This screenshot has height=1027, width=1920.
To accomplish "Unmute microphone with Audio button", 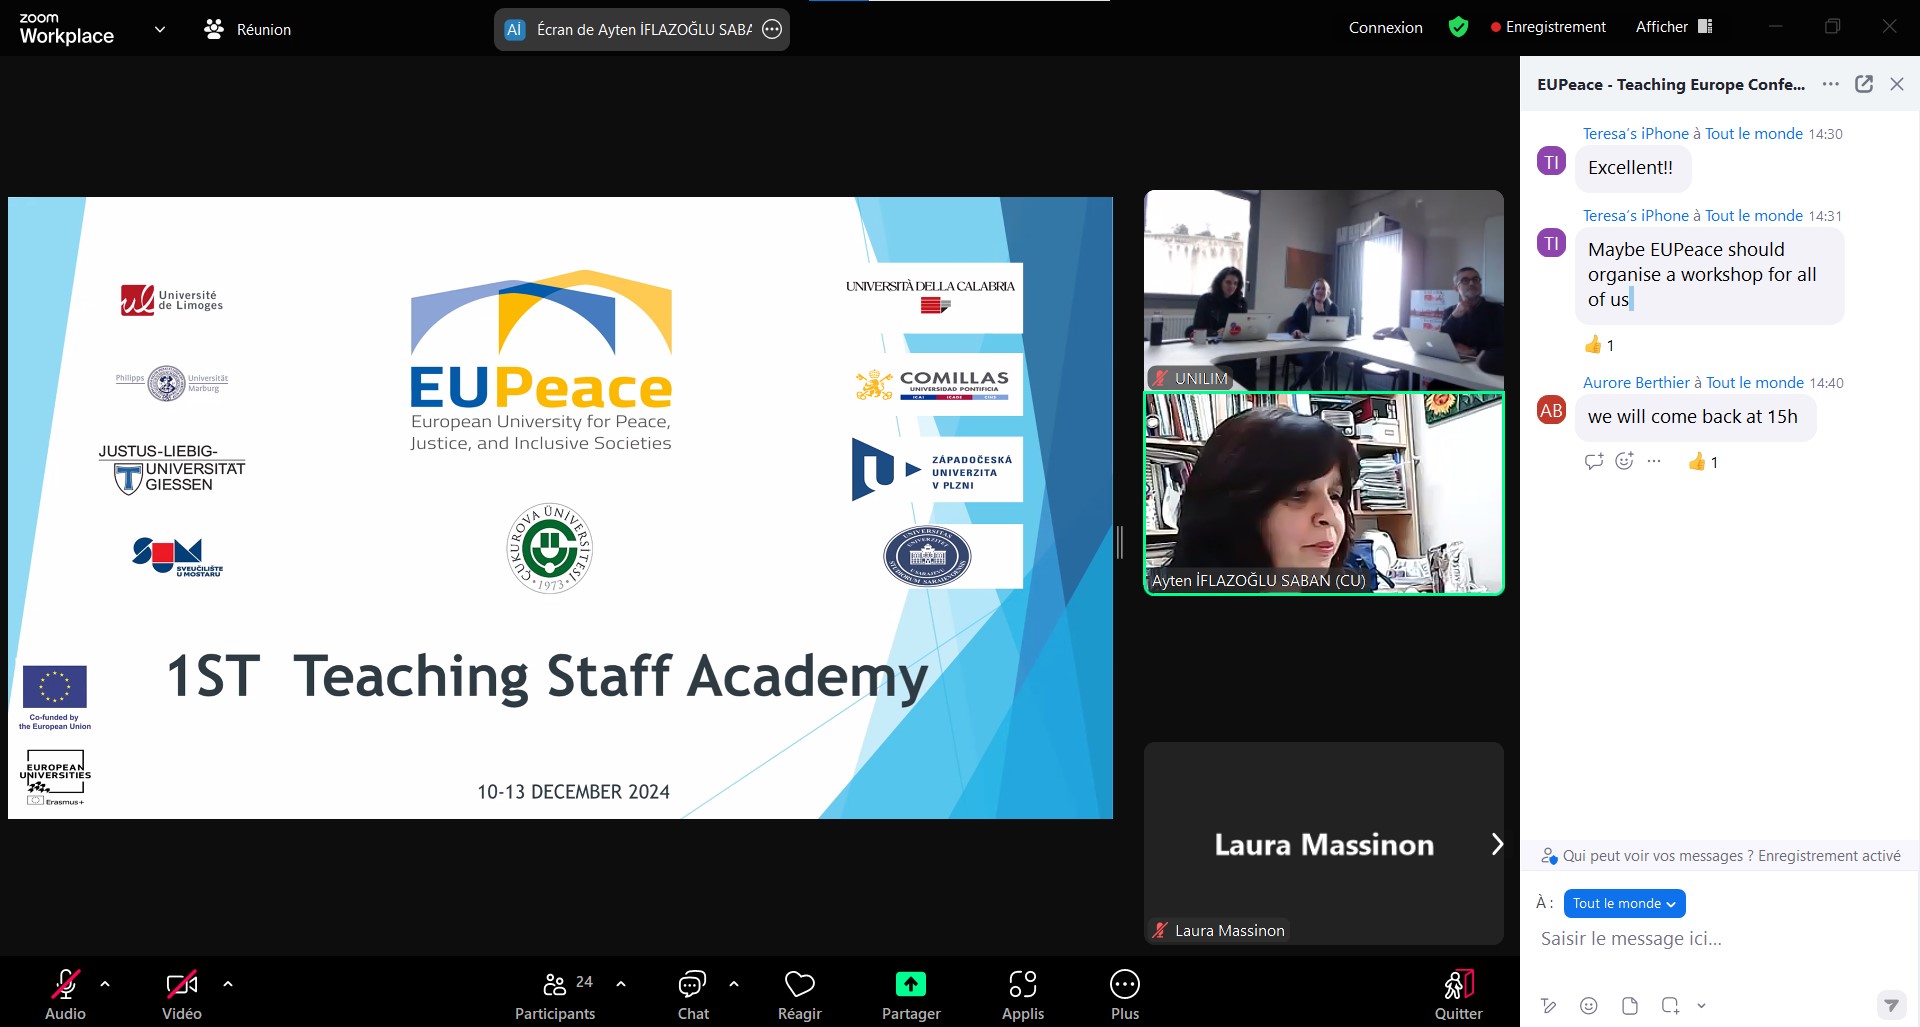I will click(65, 993).
